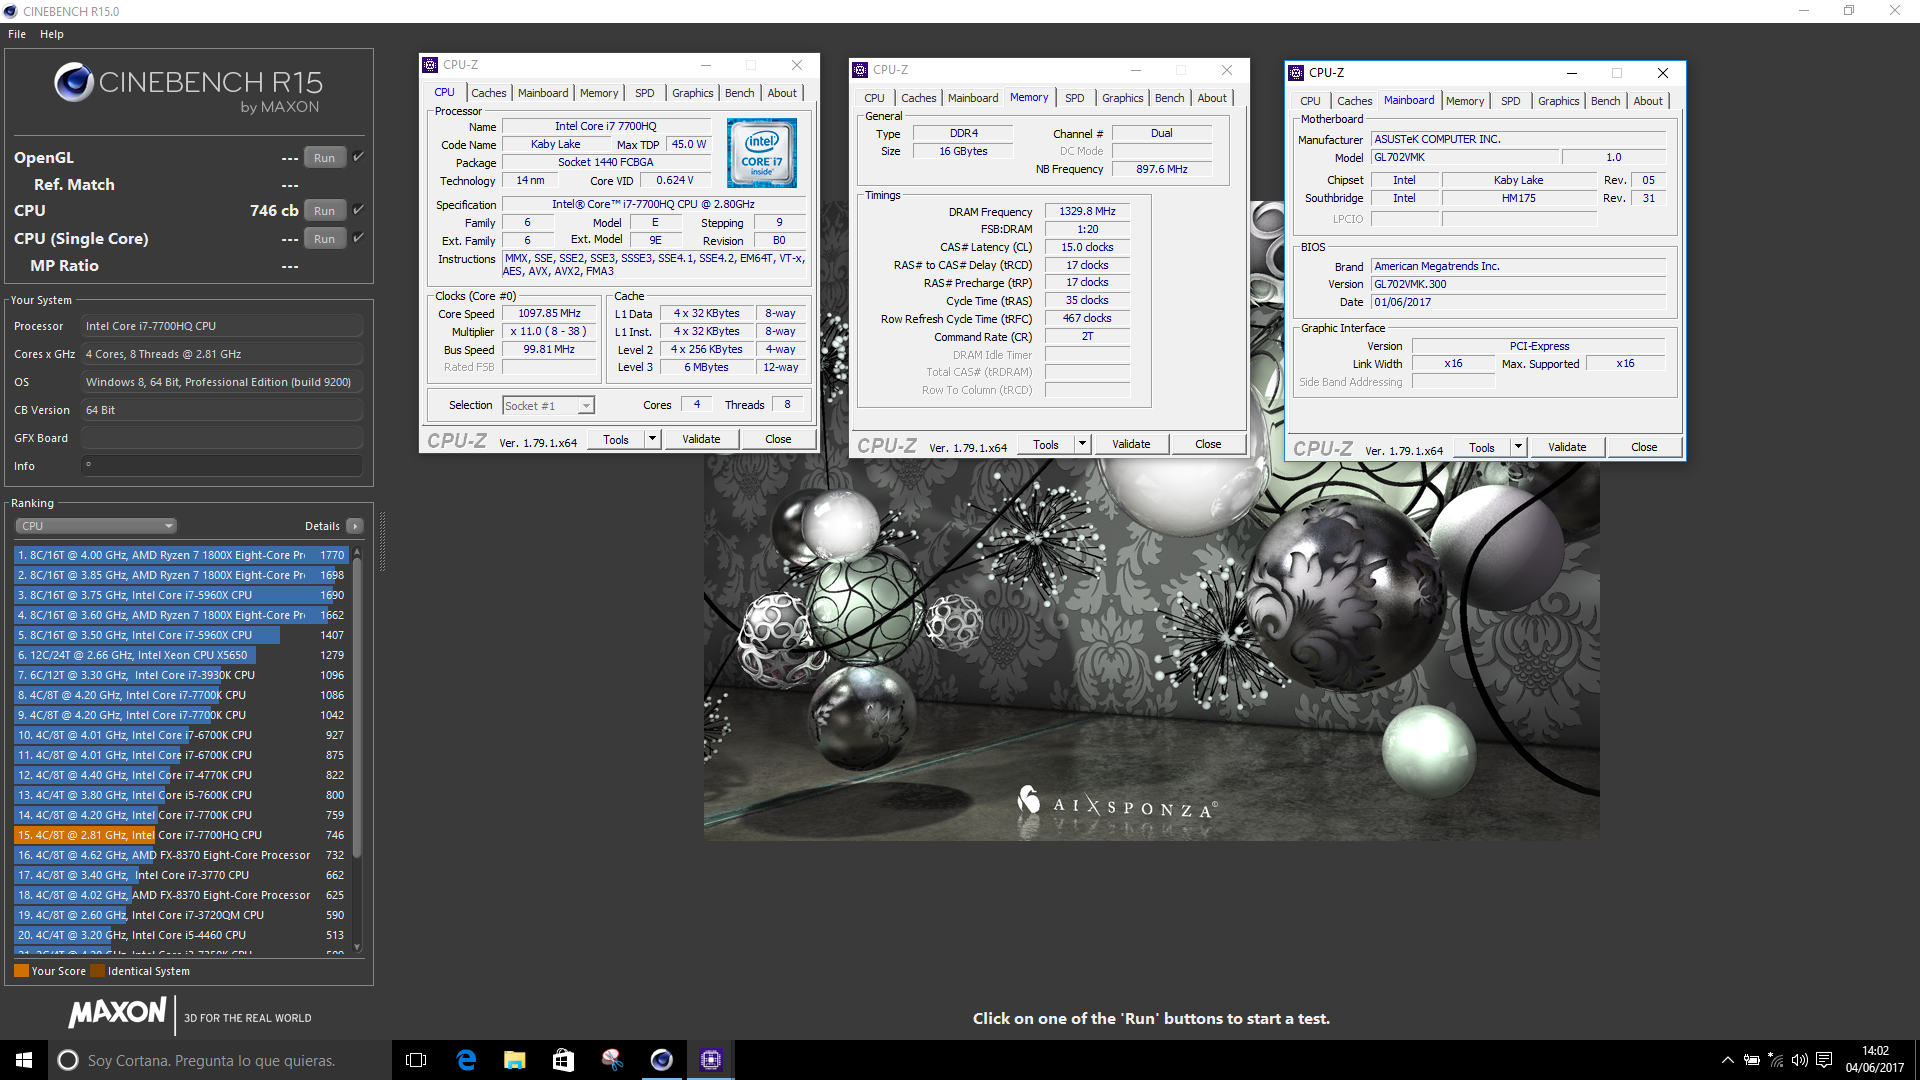Show hidden system tray icons

pyautogui.click(x=1727, y=1060)
